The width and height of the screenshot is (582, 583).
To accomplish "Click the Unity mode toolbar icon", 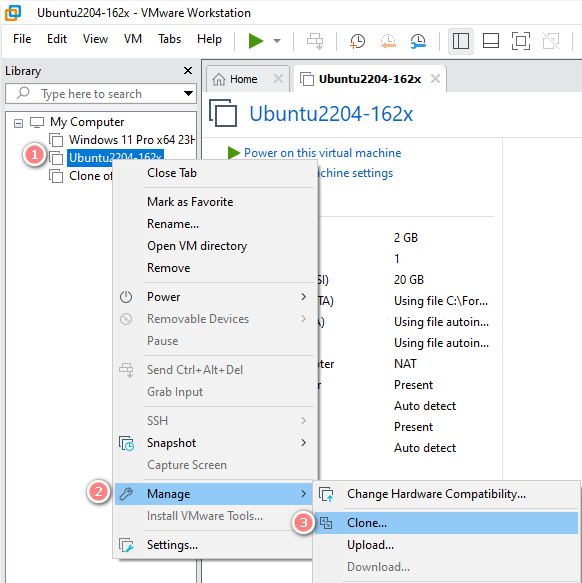I will 551,41.
